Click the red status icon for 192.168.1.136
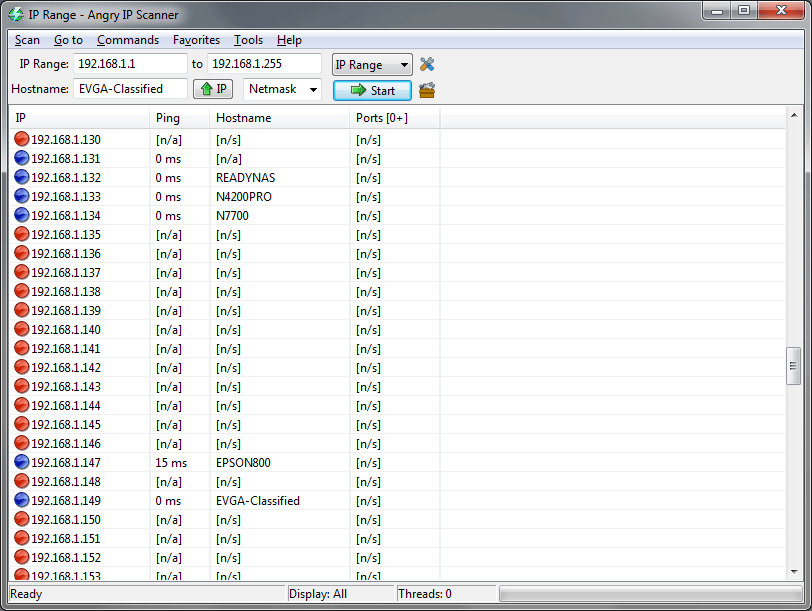 tap(22, 253)
